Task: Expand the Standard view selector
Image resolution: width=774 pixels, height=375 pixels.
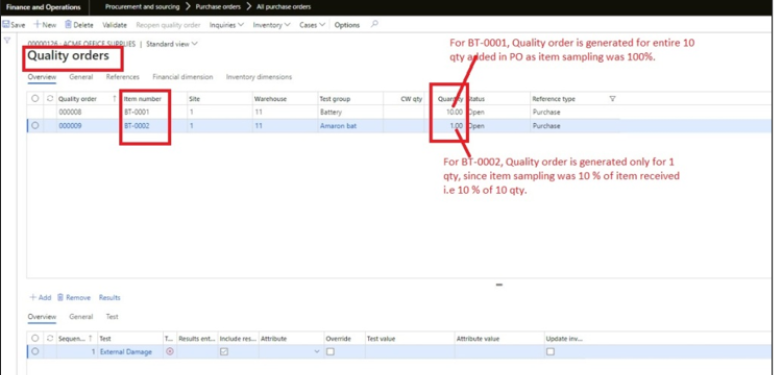Action: [172, 44]
